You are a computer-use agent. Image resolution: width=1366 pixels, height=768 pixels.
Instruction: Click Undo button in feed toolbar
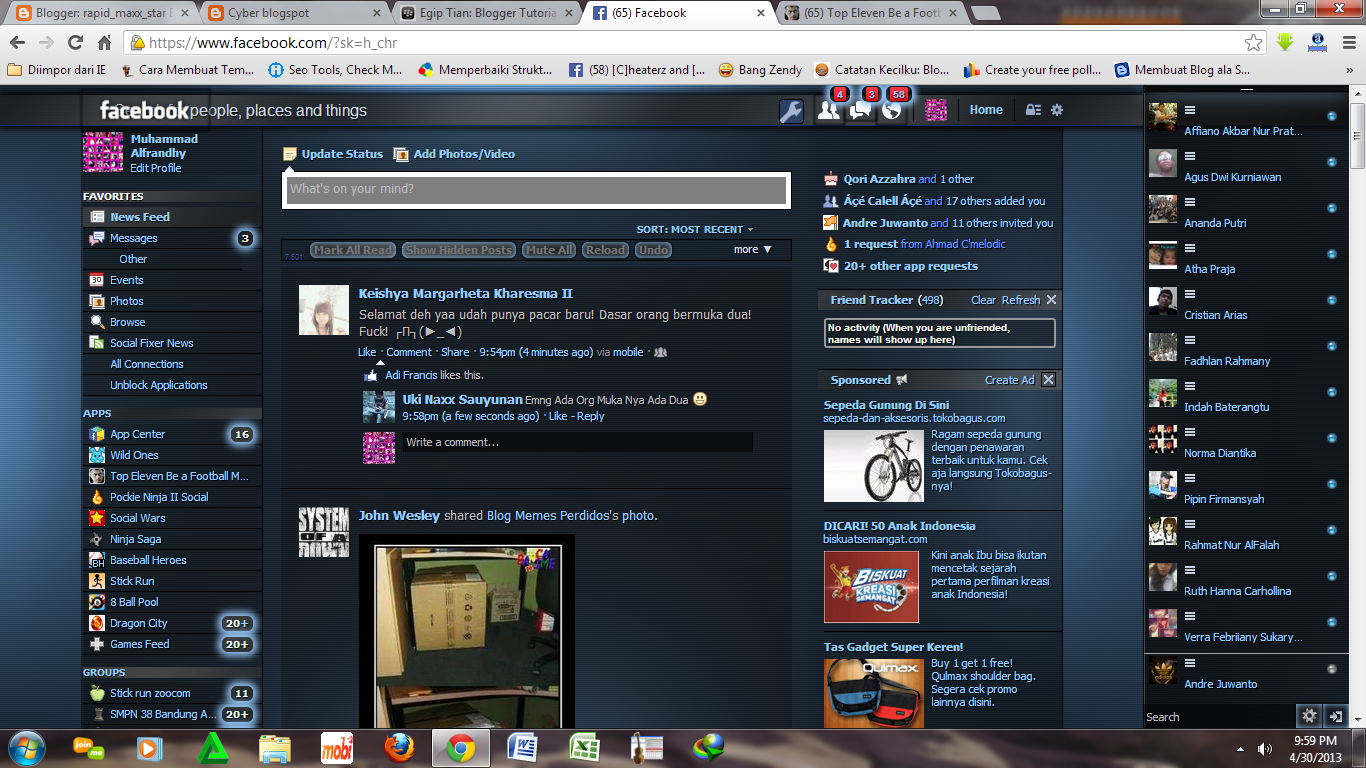pos(653,250)
